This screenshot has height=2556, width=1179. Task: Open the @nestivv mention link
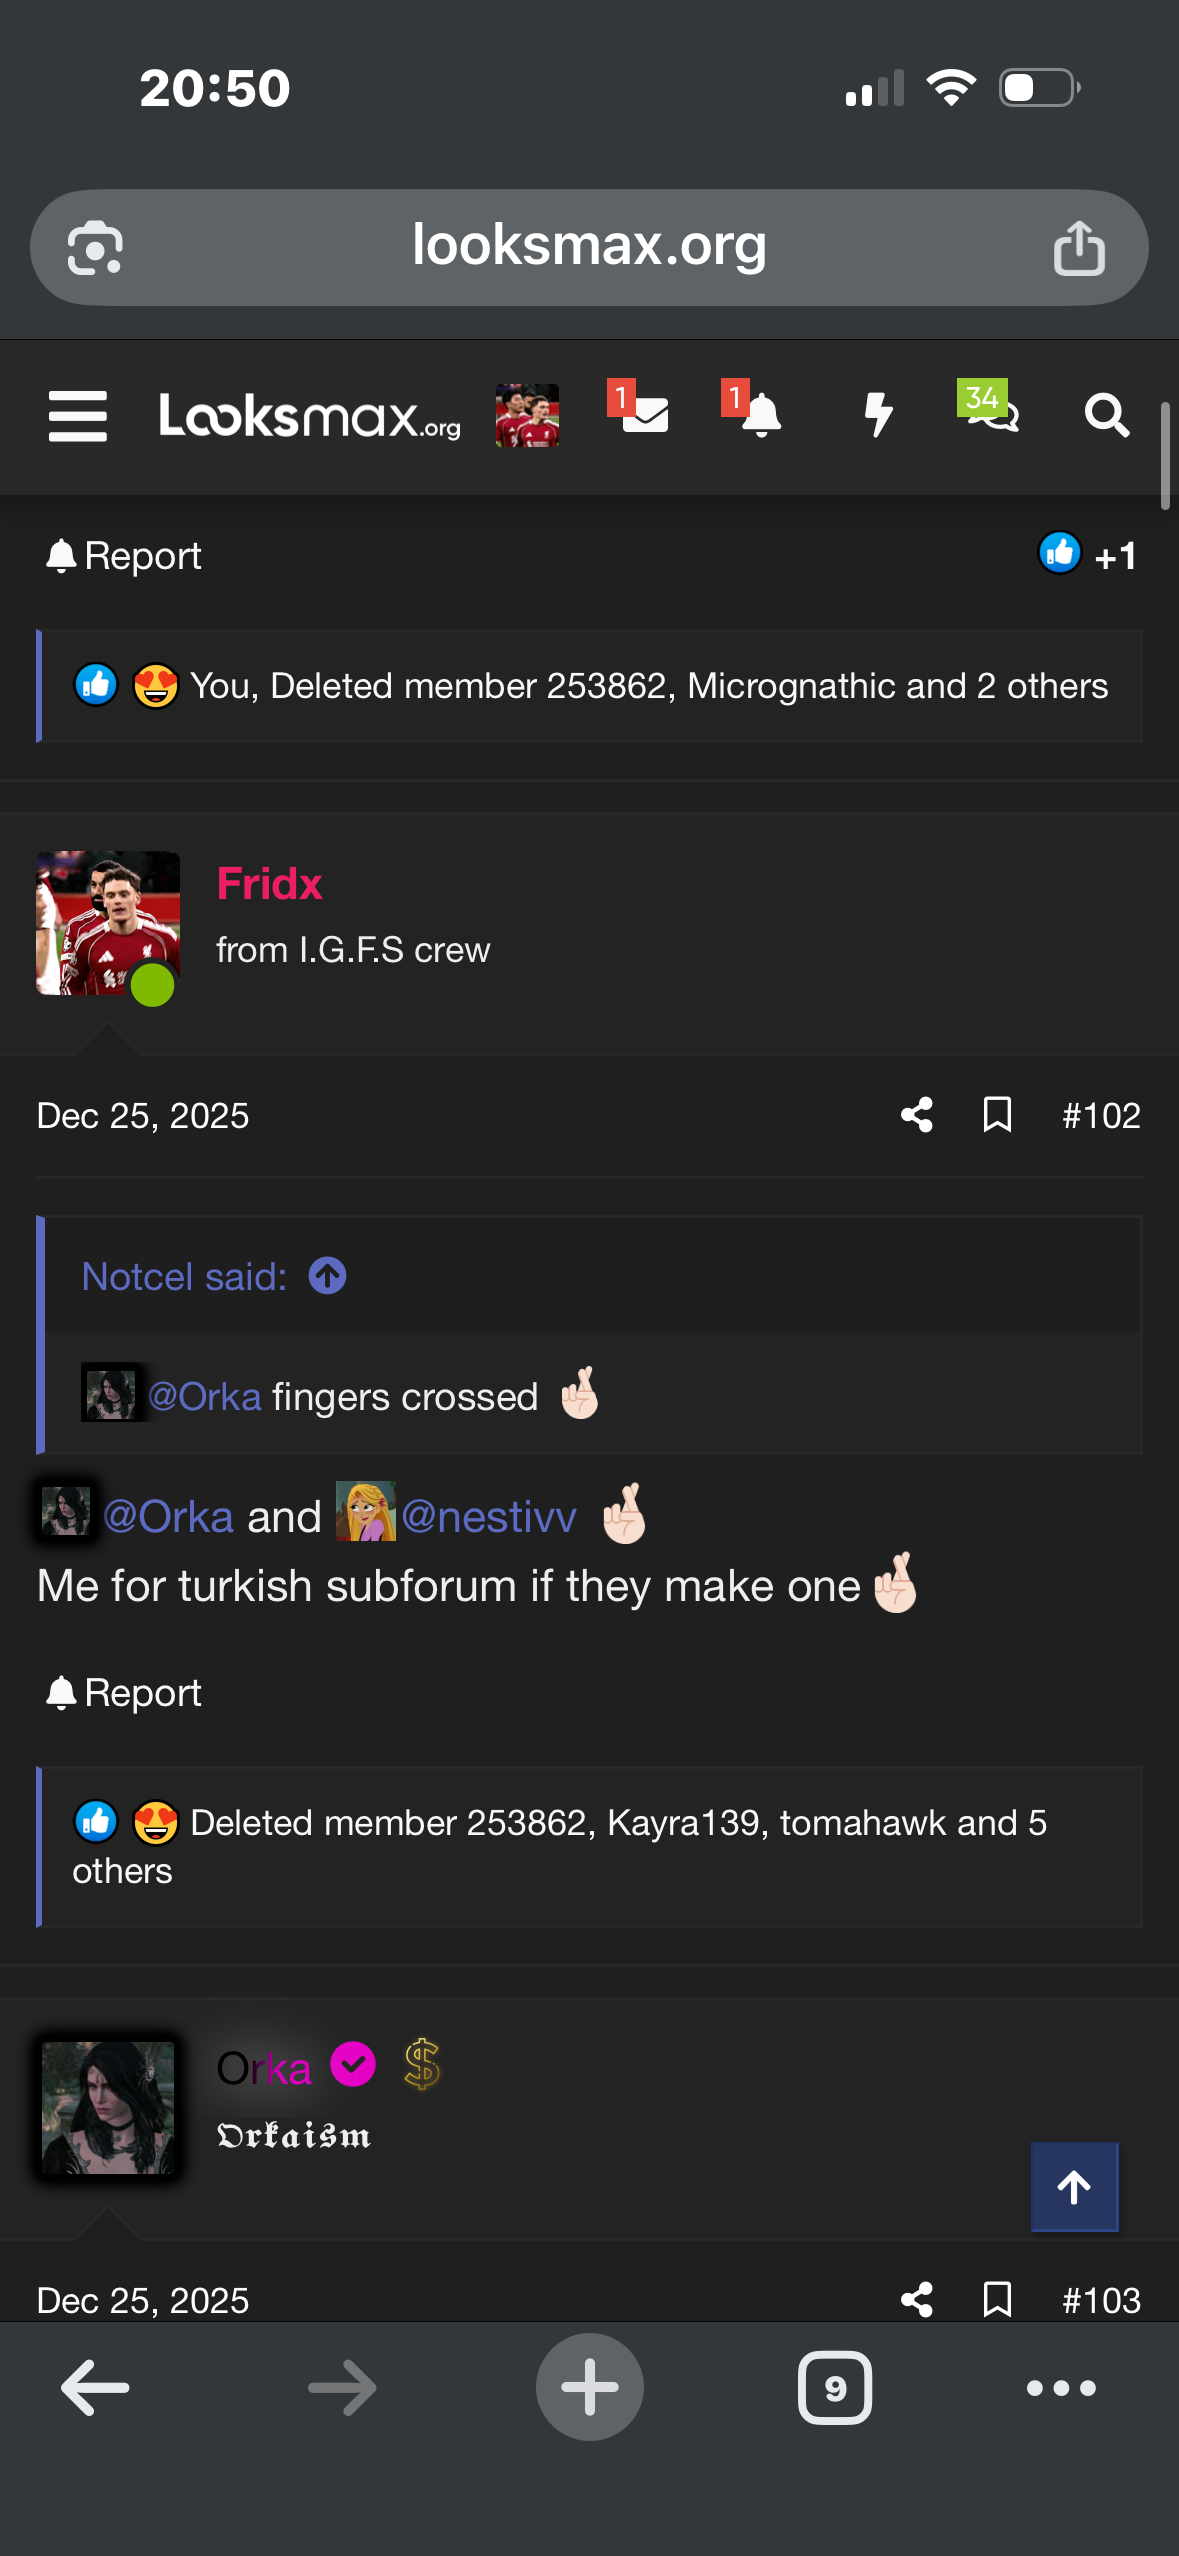(x=488, y=1517)
